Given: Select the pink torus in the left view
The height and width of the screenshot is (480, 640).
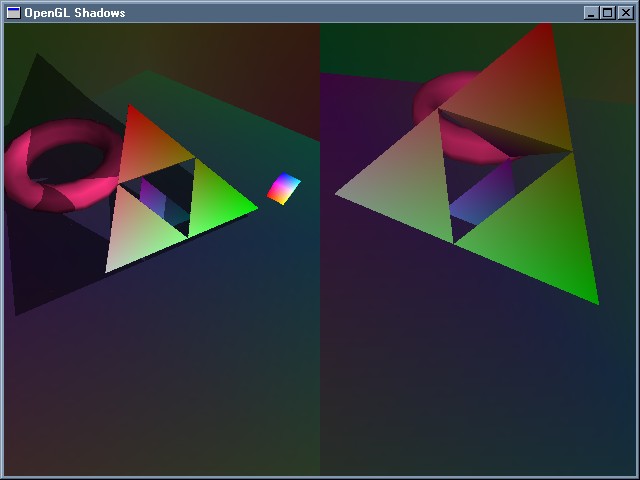Looking at the screenshot, I should click(x=30, y=182).
